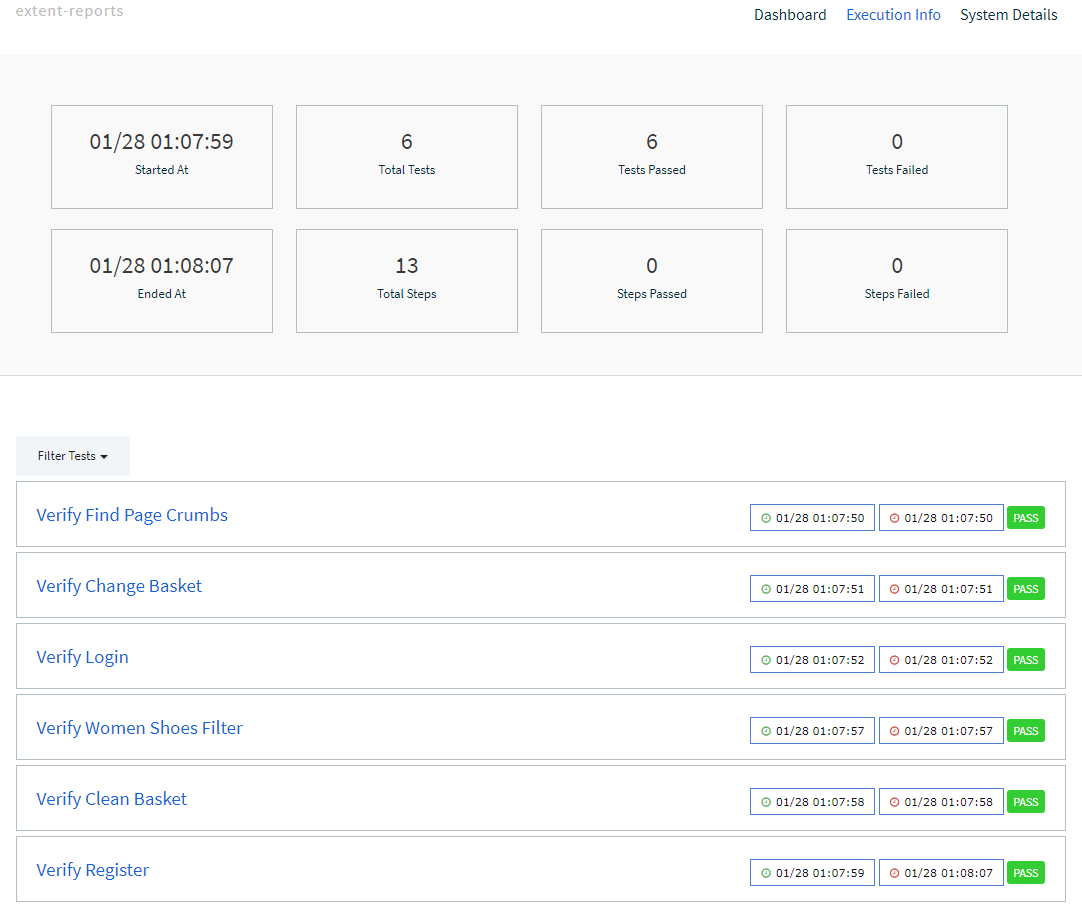The width and height of the screenshot is (1082, 924).
Task: Click red end clock icon for Verify Login
Action: click(x=894, y=660)
